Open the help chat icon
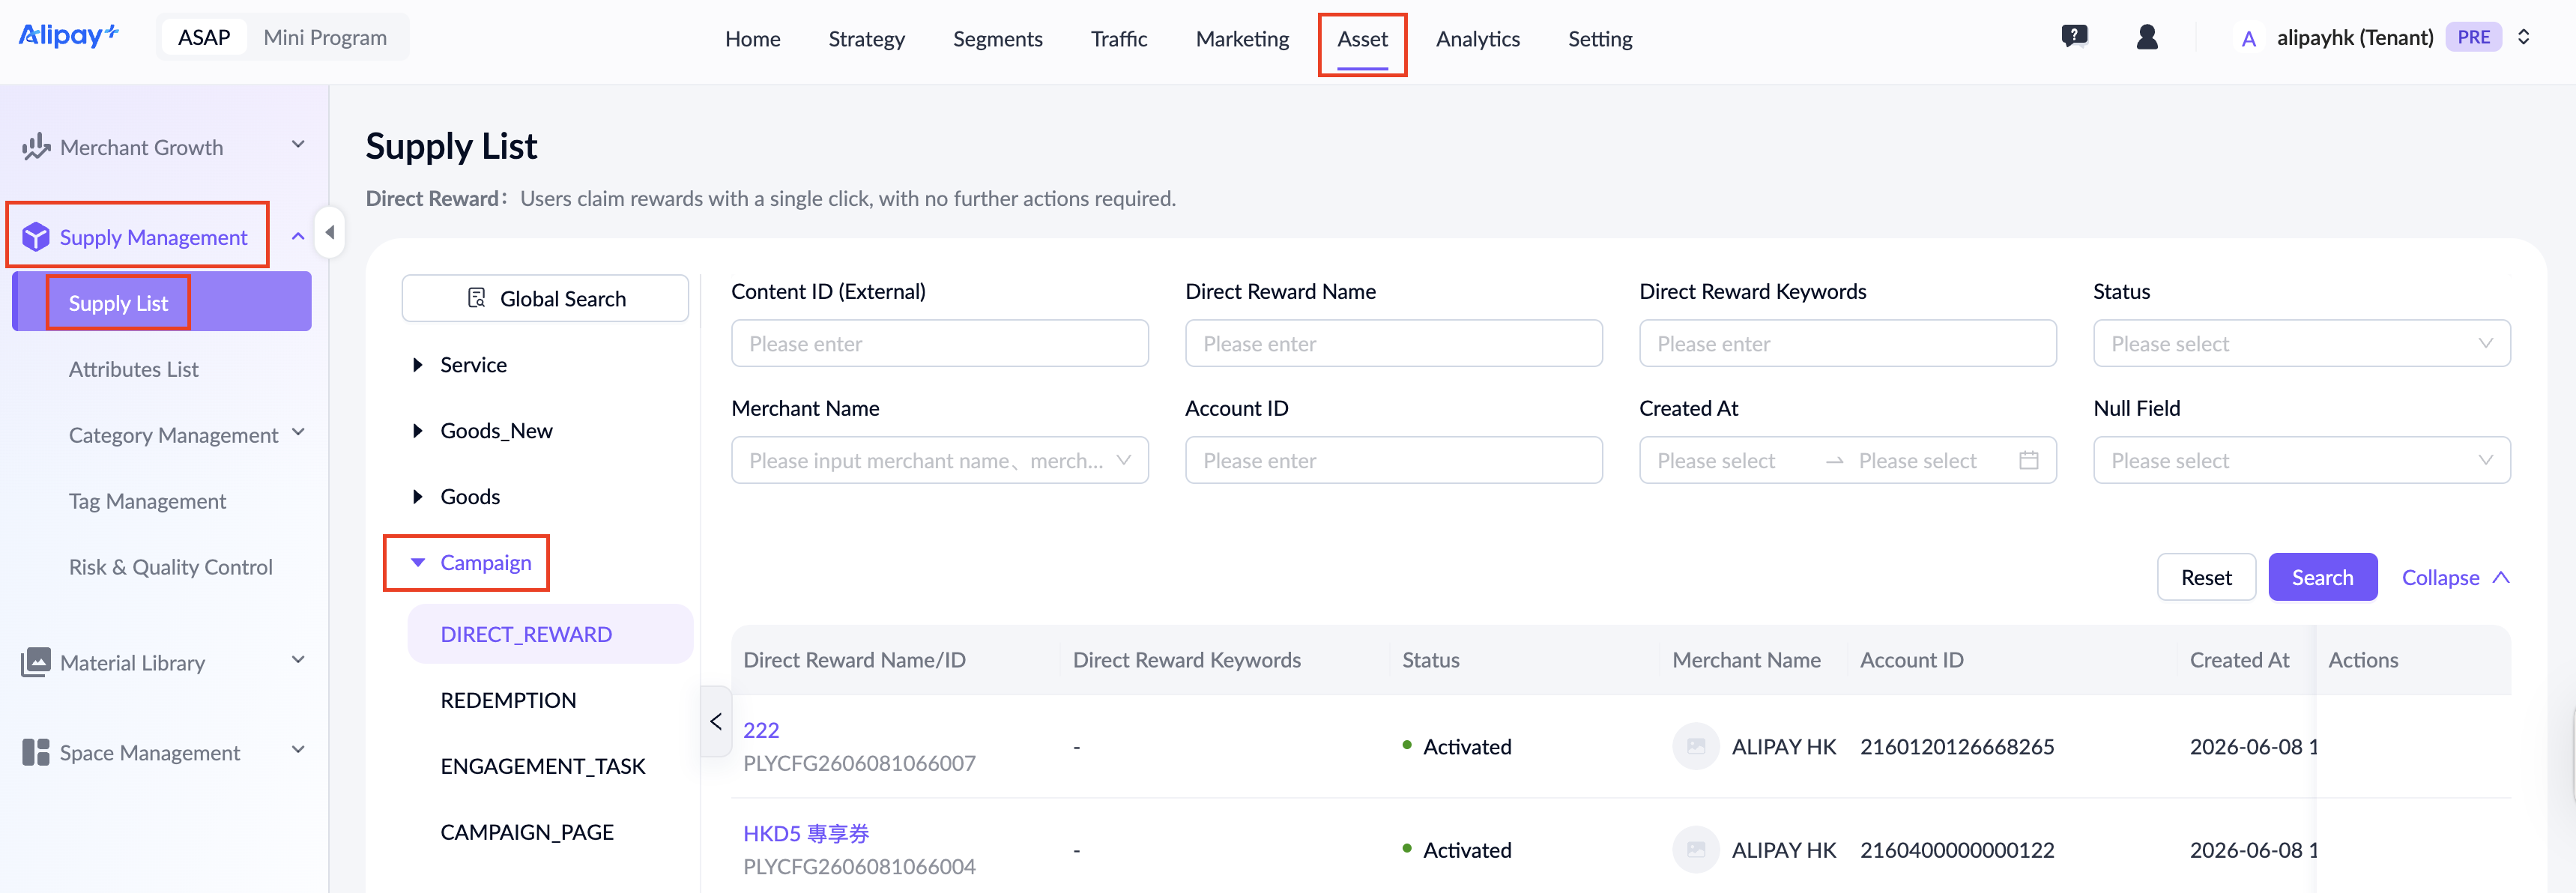 pos(2074,37)
